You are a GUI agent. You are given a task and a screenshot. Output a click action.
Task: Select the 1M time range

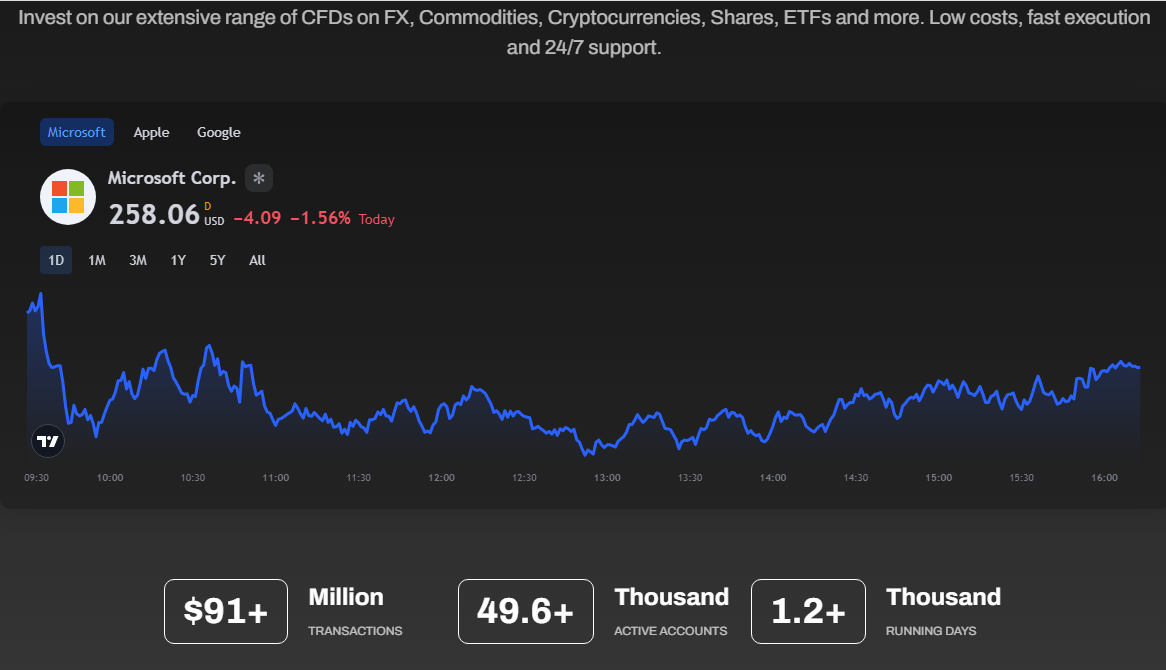click(x=97, y=260)
